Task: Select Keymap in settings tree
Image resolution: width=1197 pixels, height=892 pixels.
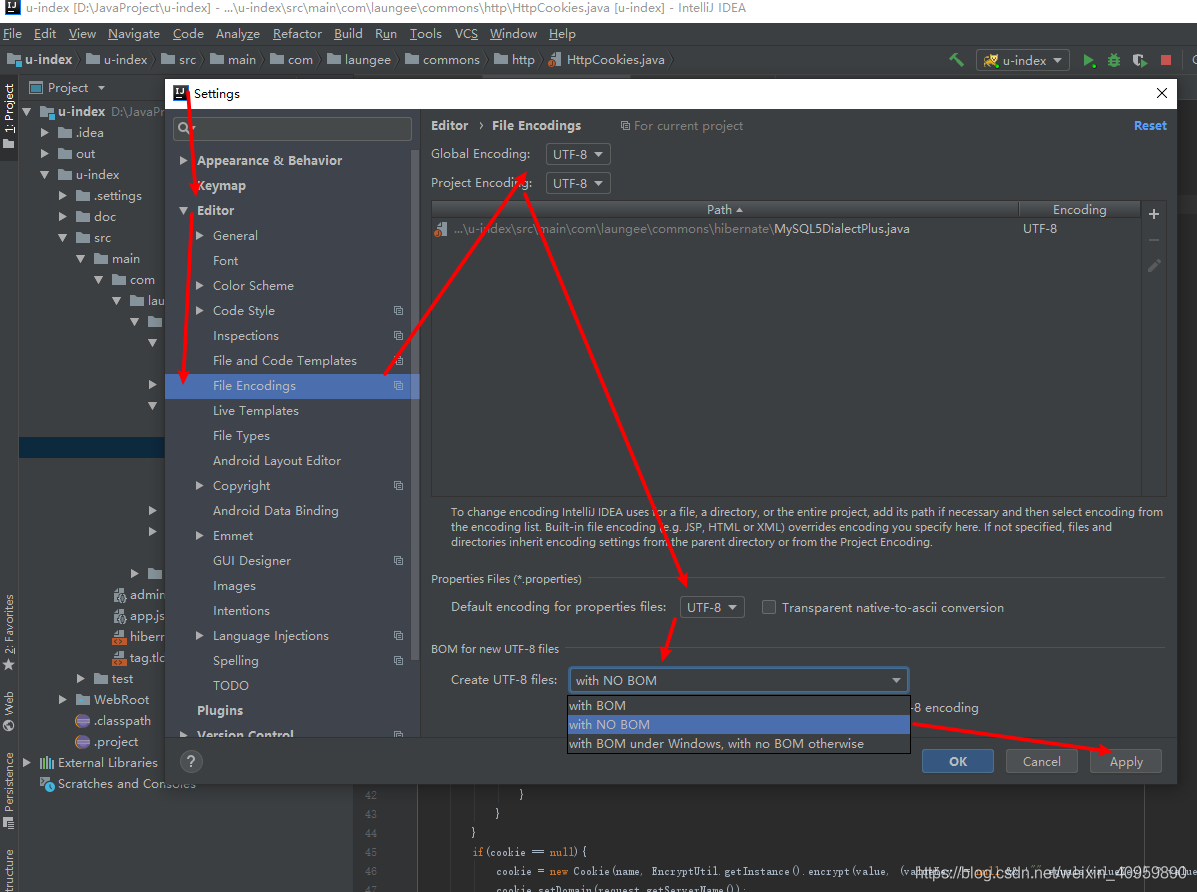Action: [x=221, y=186]
